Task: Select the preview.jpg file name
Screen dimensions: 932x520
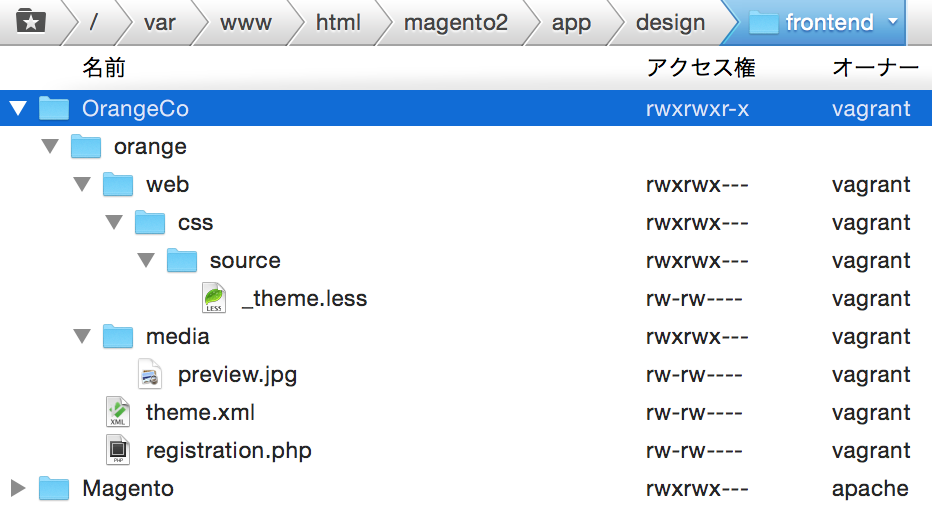Action: (237, 375)
